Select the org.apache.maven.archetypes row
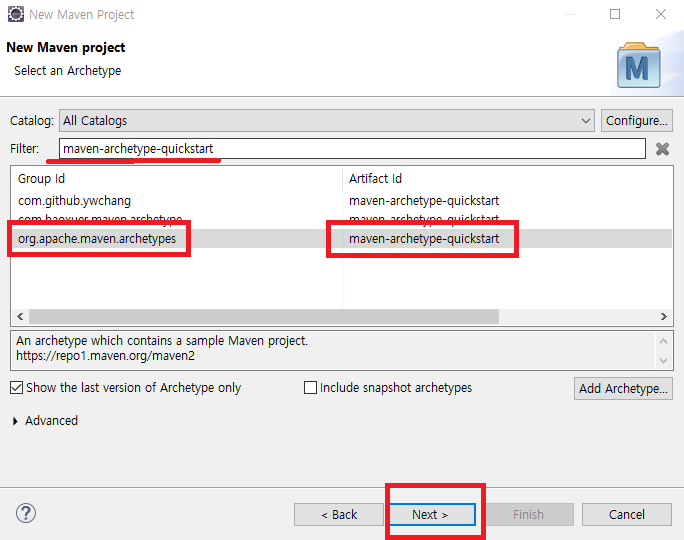 point(341,239)
